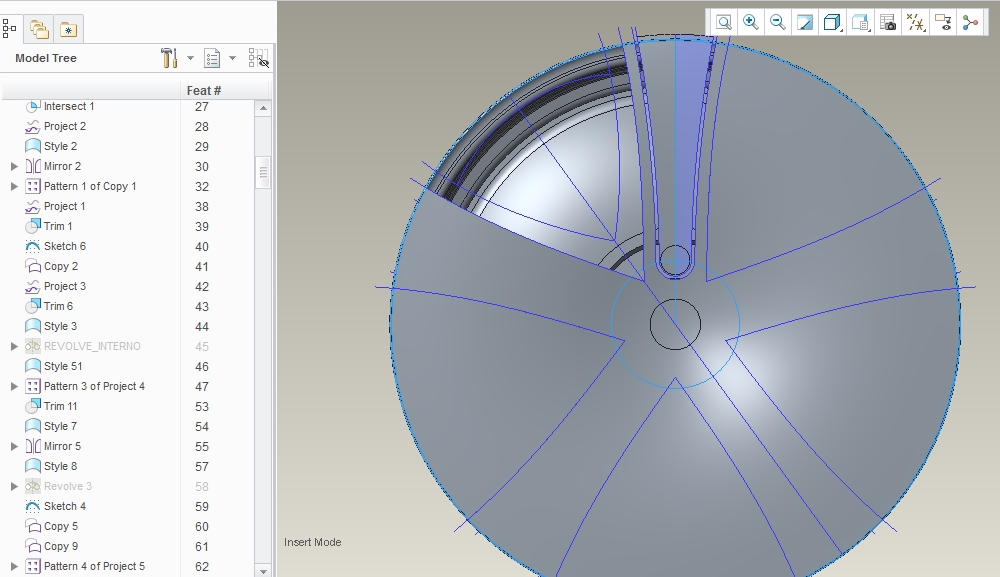Viewport: 1000px width, 577px height.
Task: Select the Trim 6 feature icon
Action: pos(33,306)
